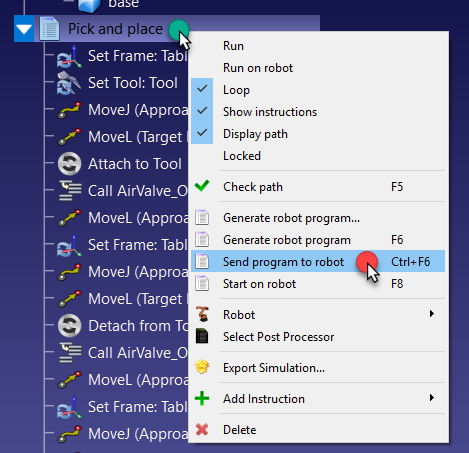Click the green Check path checkmark icon
Viewport: 469px width, 453px height.
pos(202,186)
